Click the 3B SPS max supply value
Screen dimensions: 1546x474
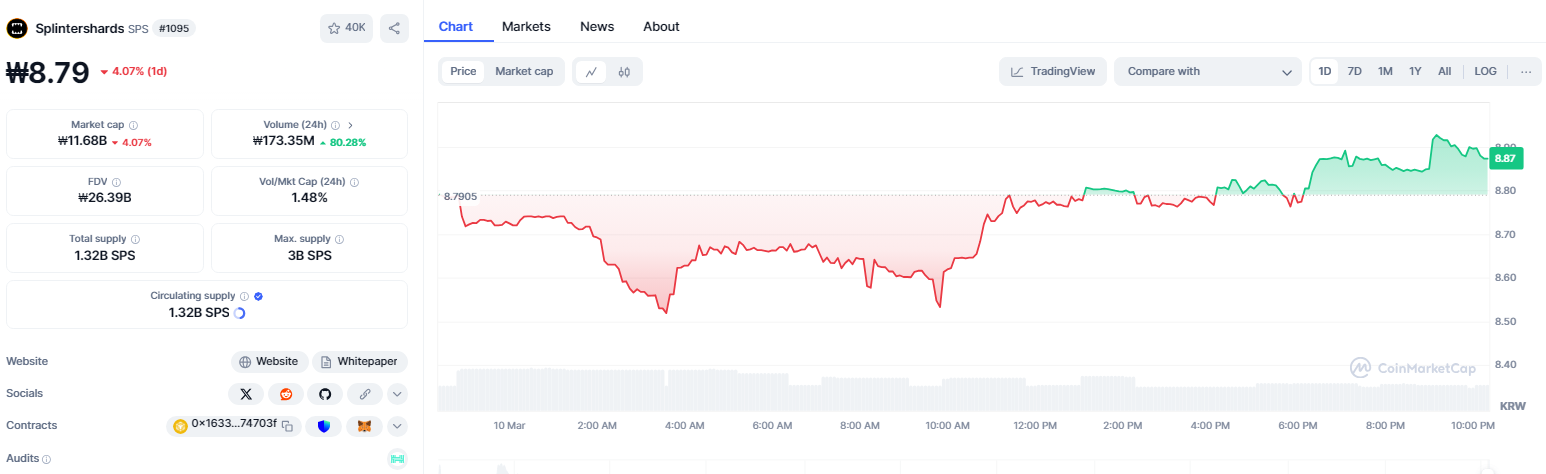tap(310, 255)
